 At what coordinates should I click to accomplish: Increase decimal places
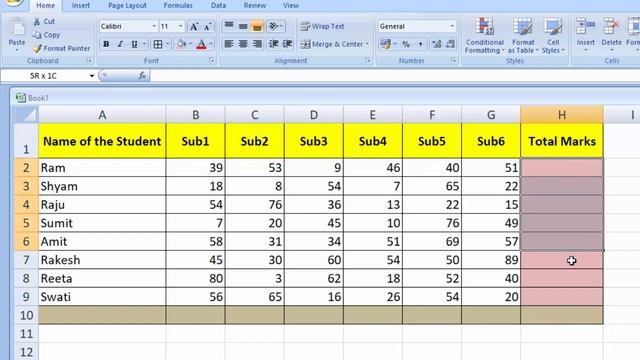[436, 44]
